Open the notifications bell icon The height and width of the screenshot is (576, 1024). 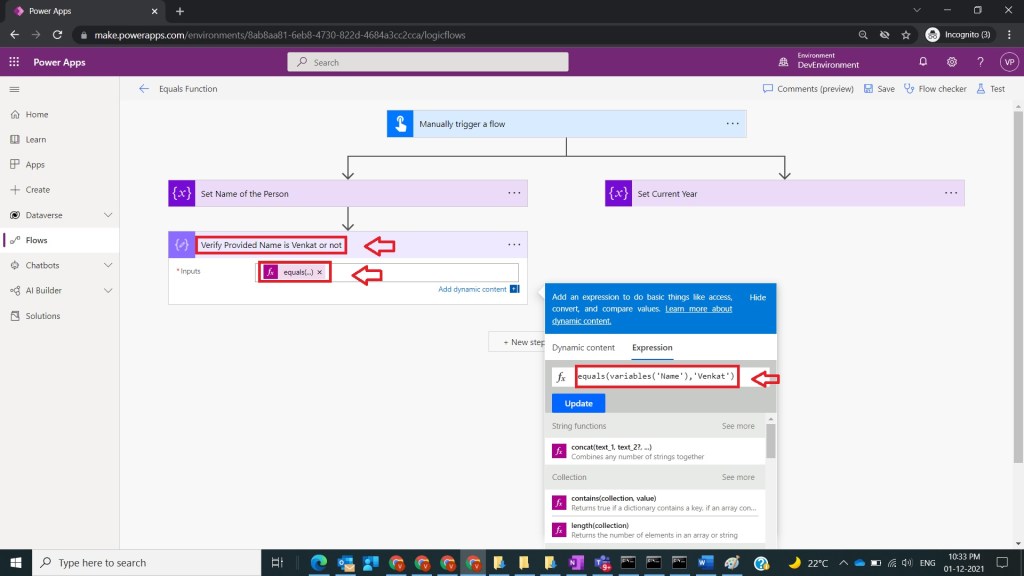click(923, 62)
